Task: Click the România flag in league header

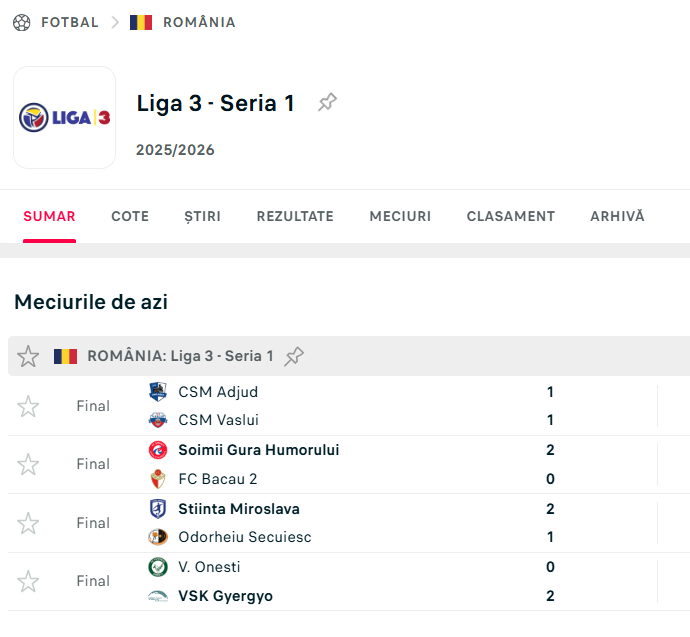Action: click(66, 356)
